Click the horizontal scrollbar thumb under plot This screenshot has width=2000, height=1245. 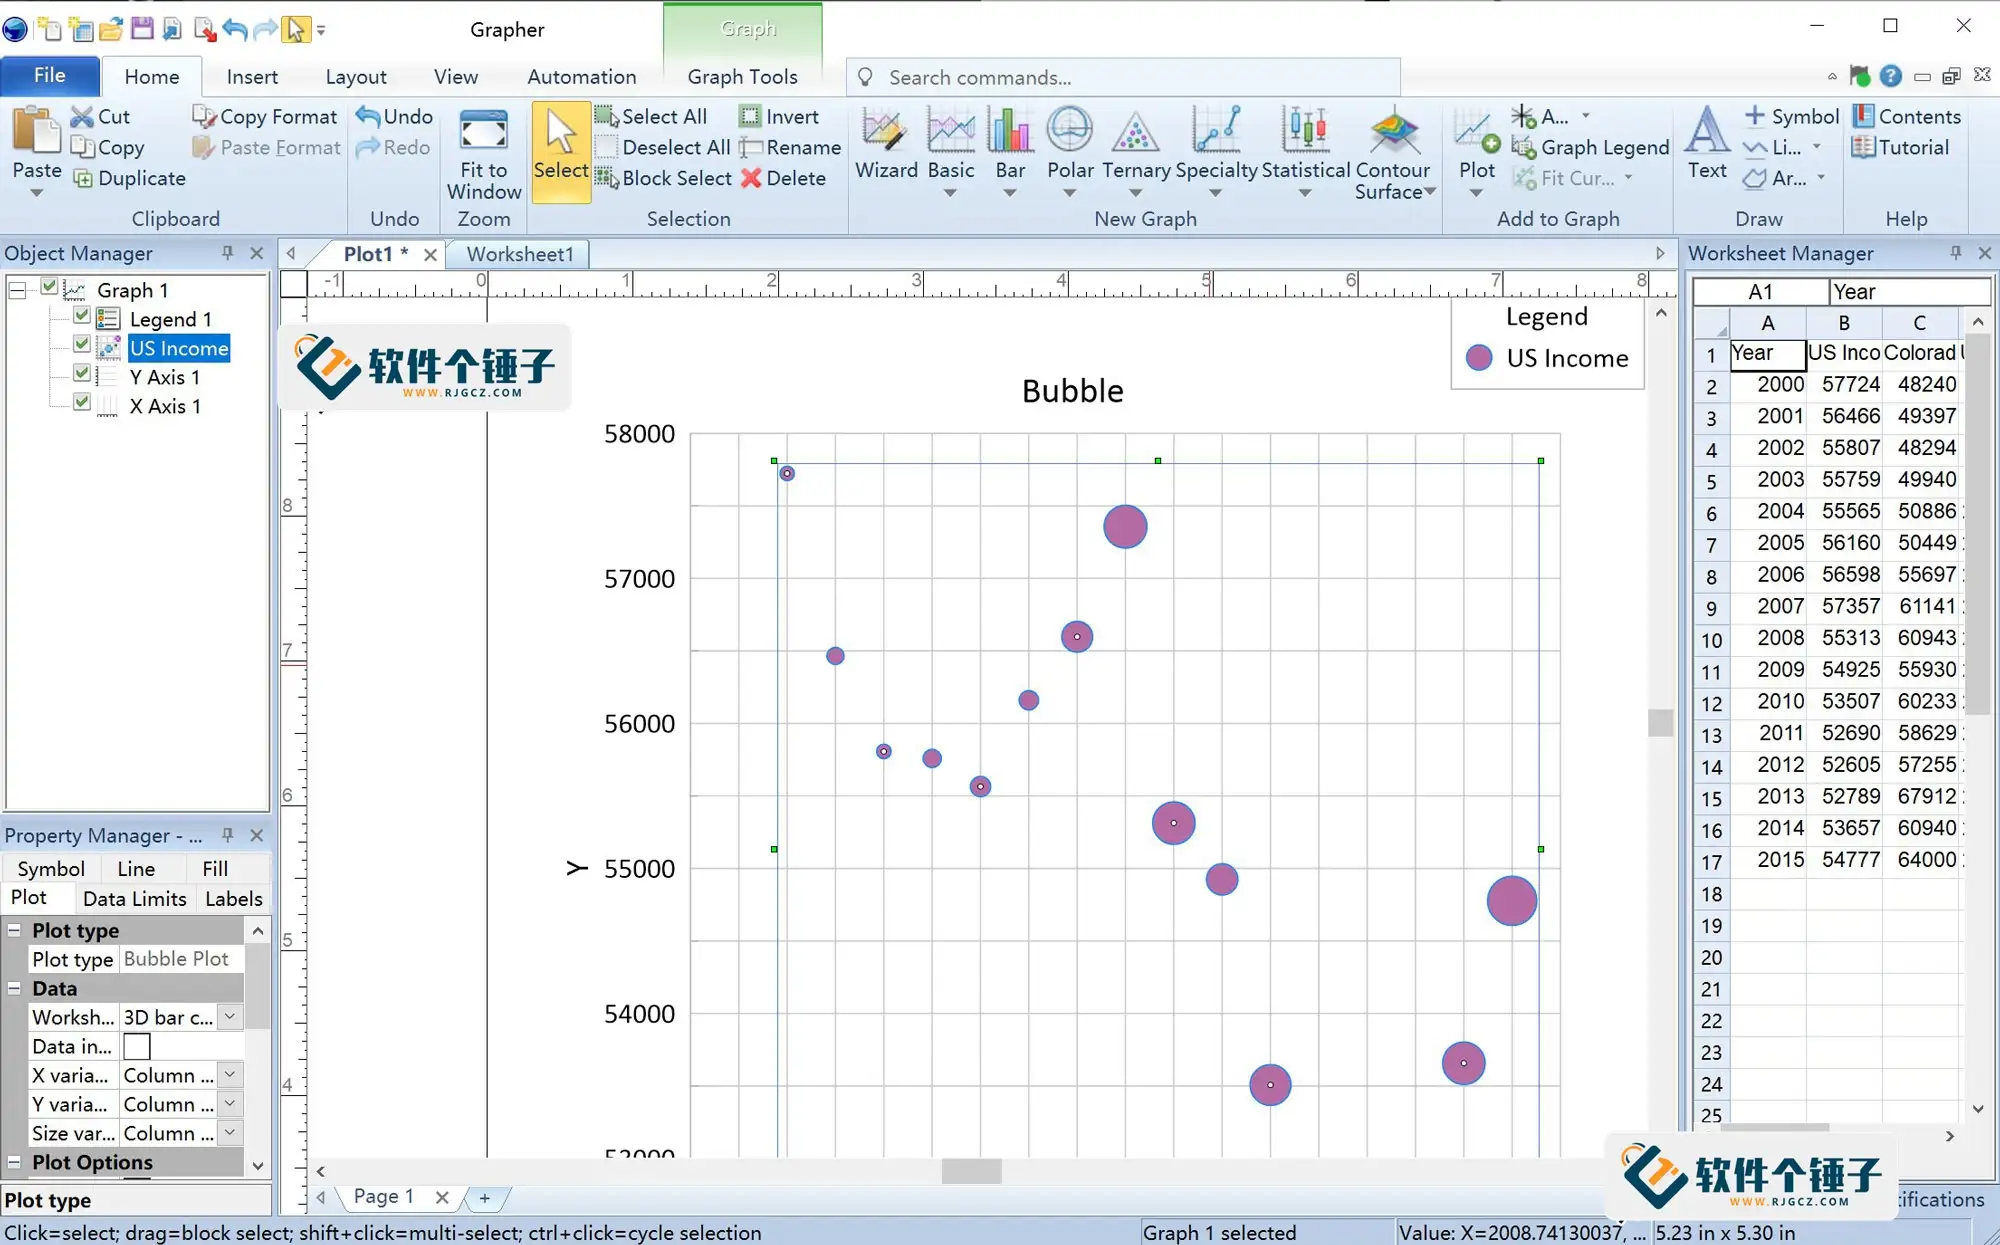pyautogui.click(x=971, y=1171)
